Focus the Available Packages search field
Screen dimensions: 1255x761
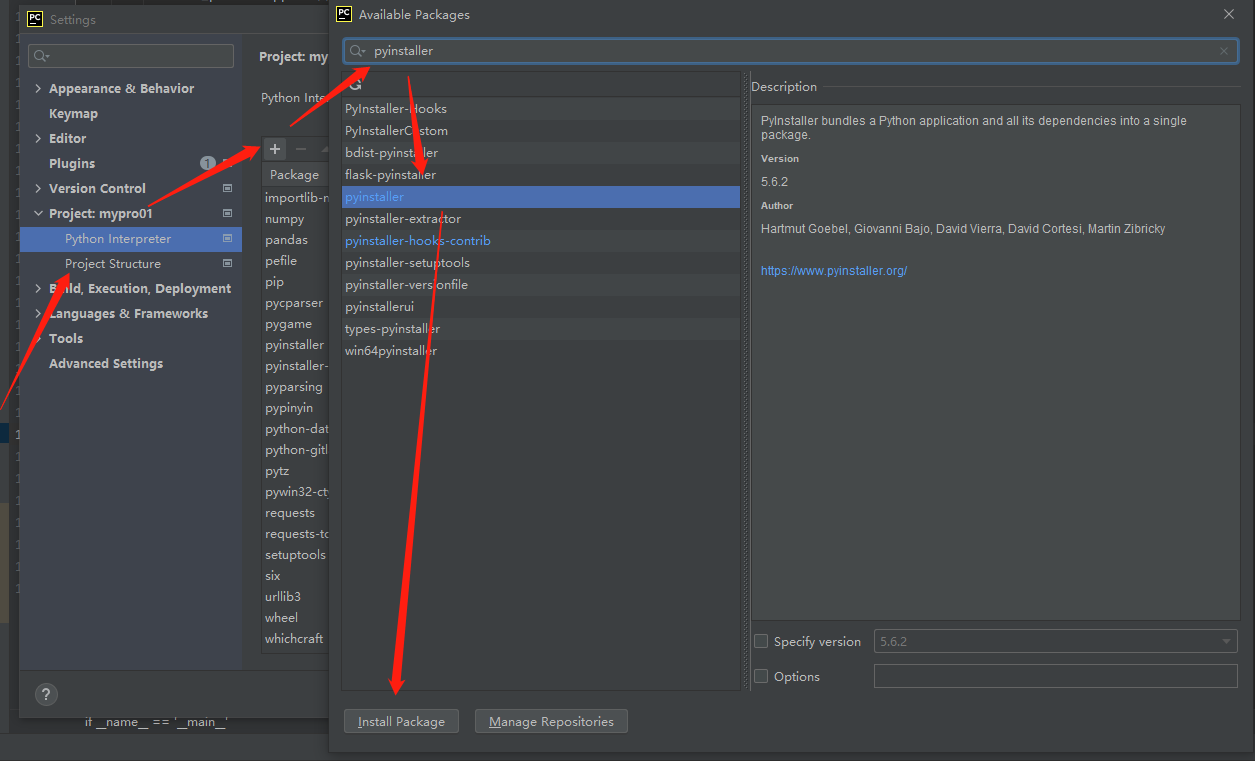pyautogui.click(x=791, y=51)
